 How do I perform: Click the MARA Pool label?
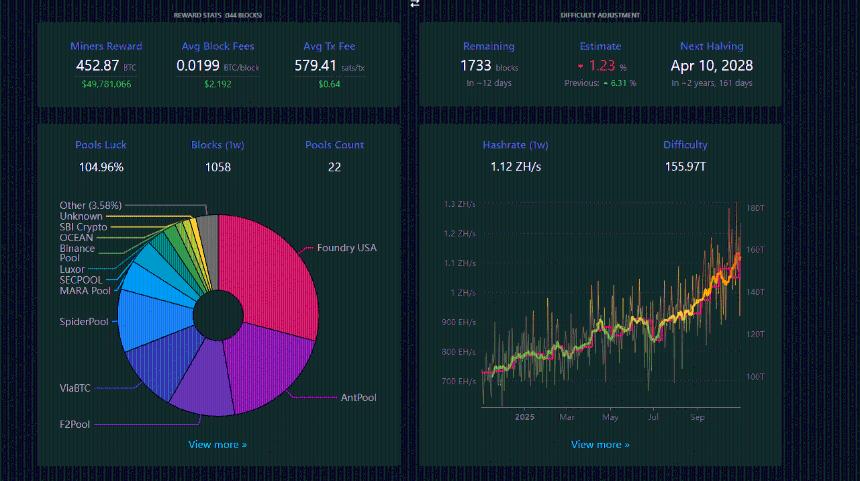point(85,291)
